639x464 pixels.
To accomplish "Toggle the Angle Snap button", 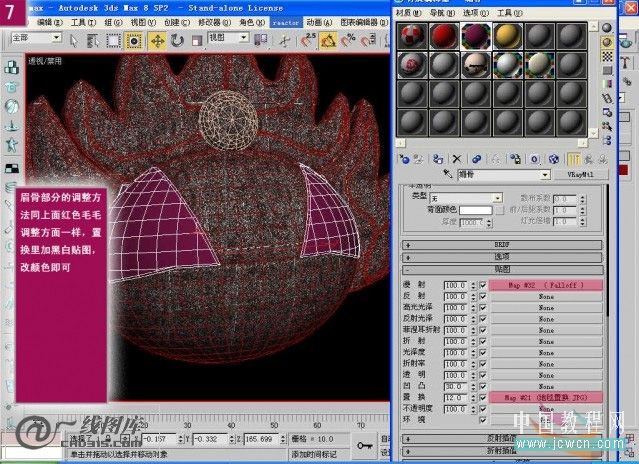I will coord(328,40).
